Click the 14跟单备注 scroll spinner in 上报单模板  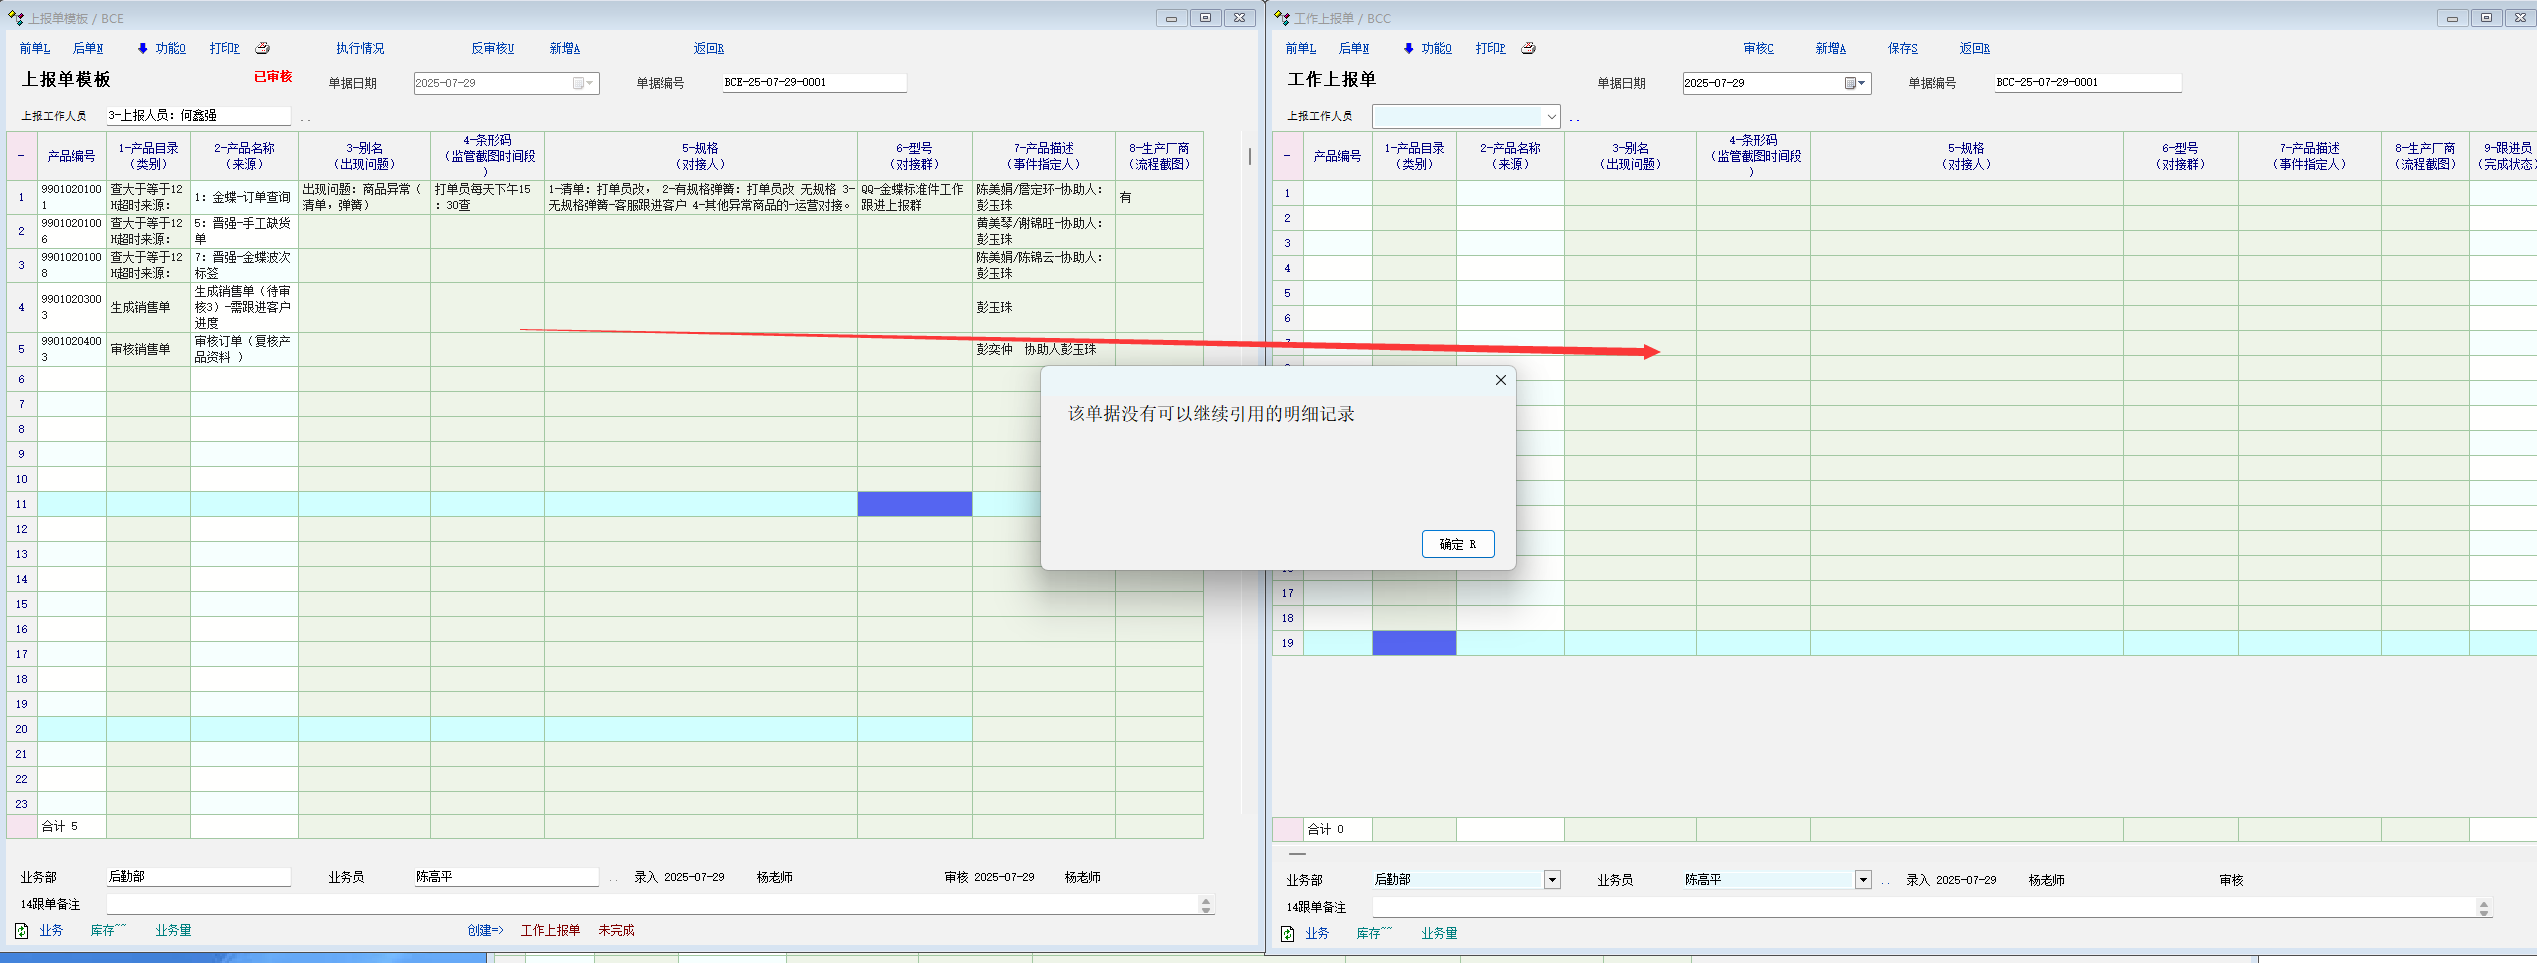click(1205, 905)
